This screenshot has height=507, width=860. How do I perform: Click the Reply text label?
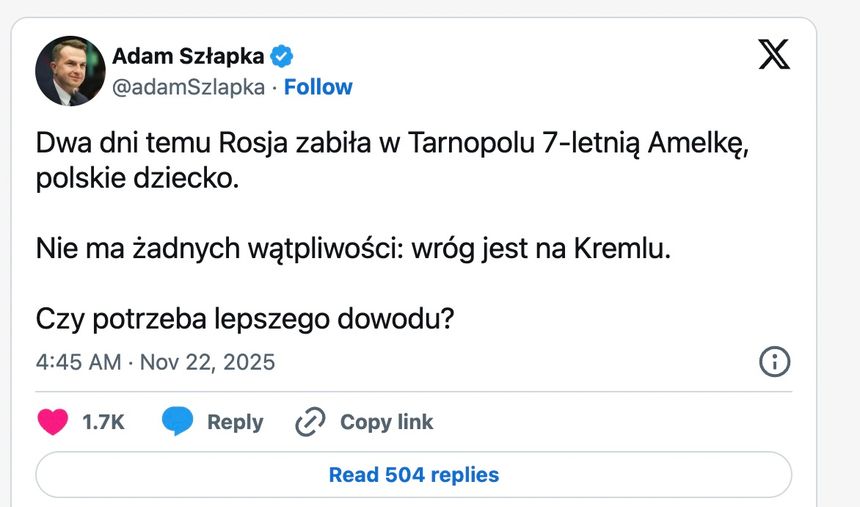[x=235, y=422]
